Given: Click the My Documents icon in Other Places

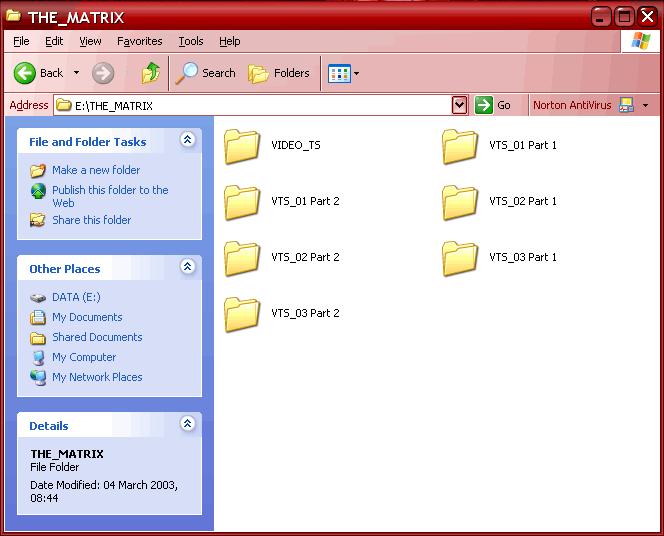Looking at the screenshot, I should (x=38, y=317).
